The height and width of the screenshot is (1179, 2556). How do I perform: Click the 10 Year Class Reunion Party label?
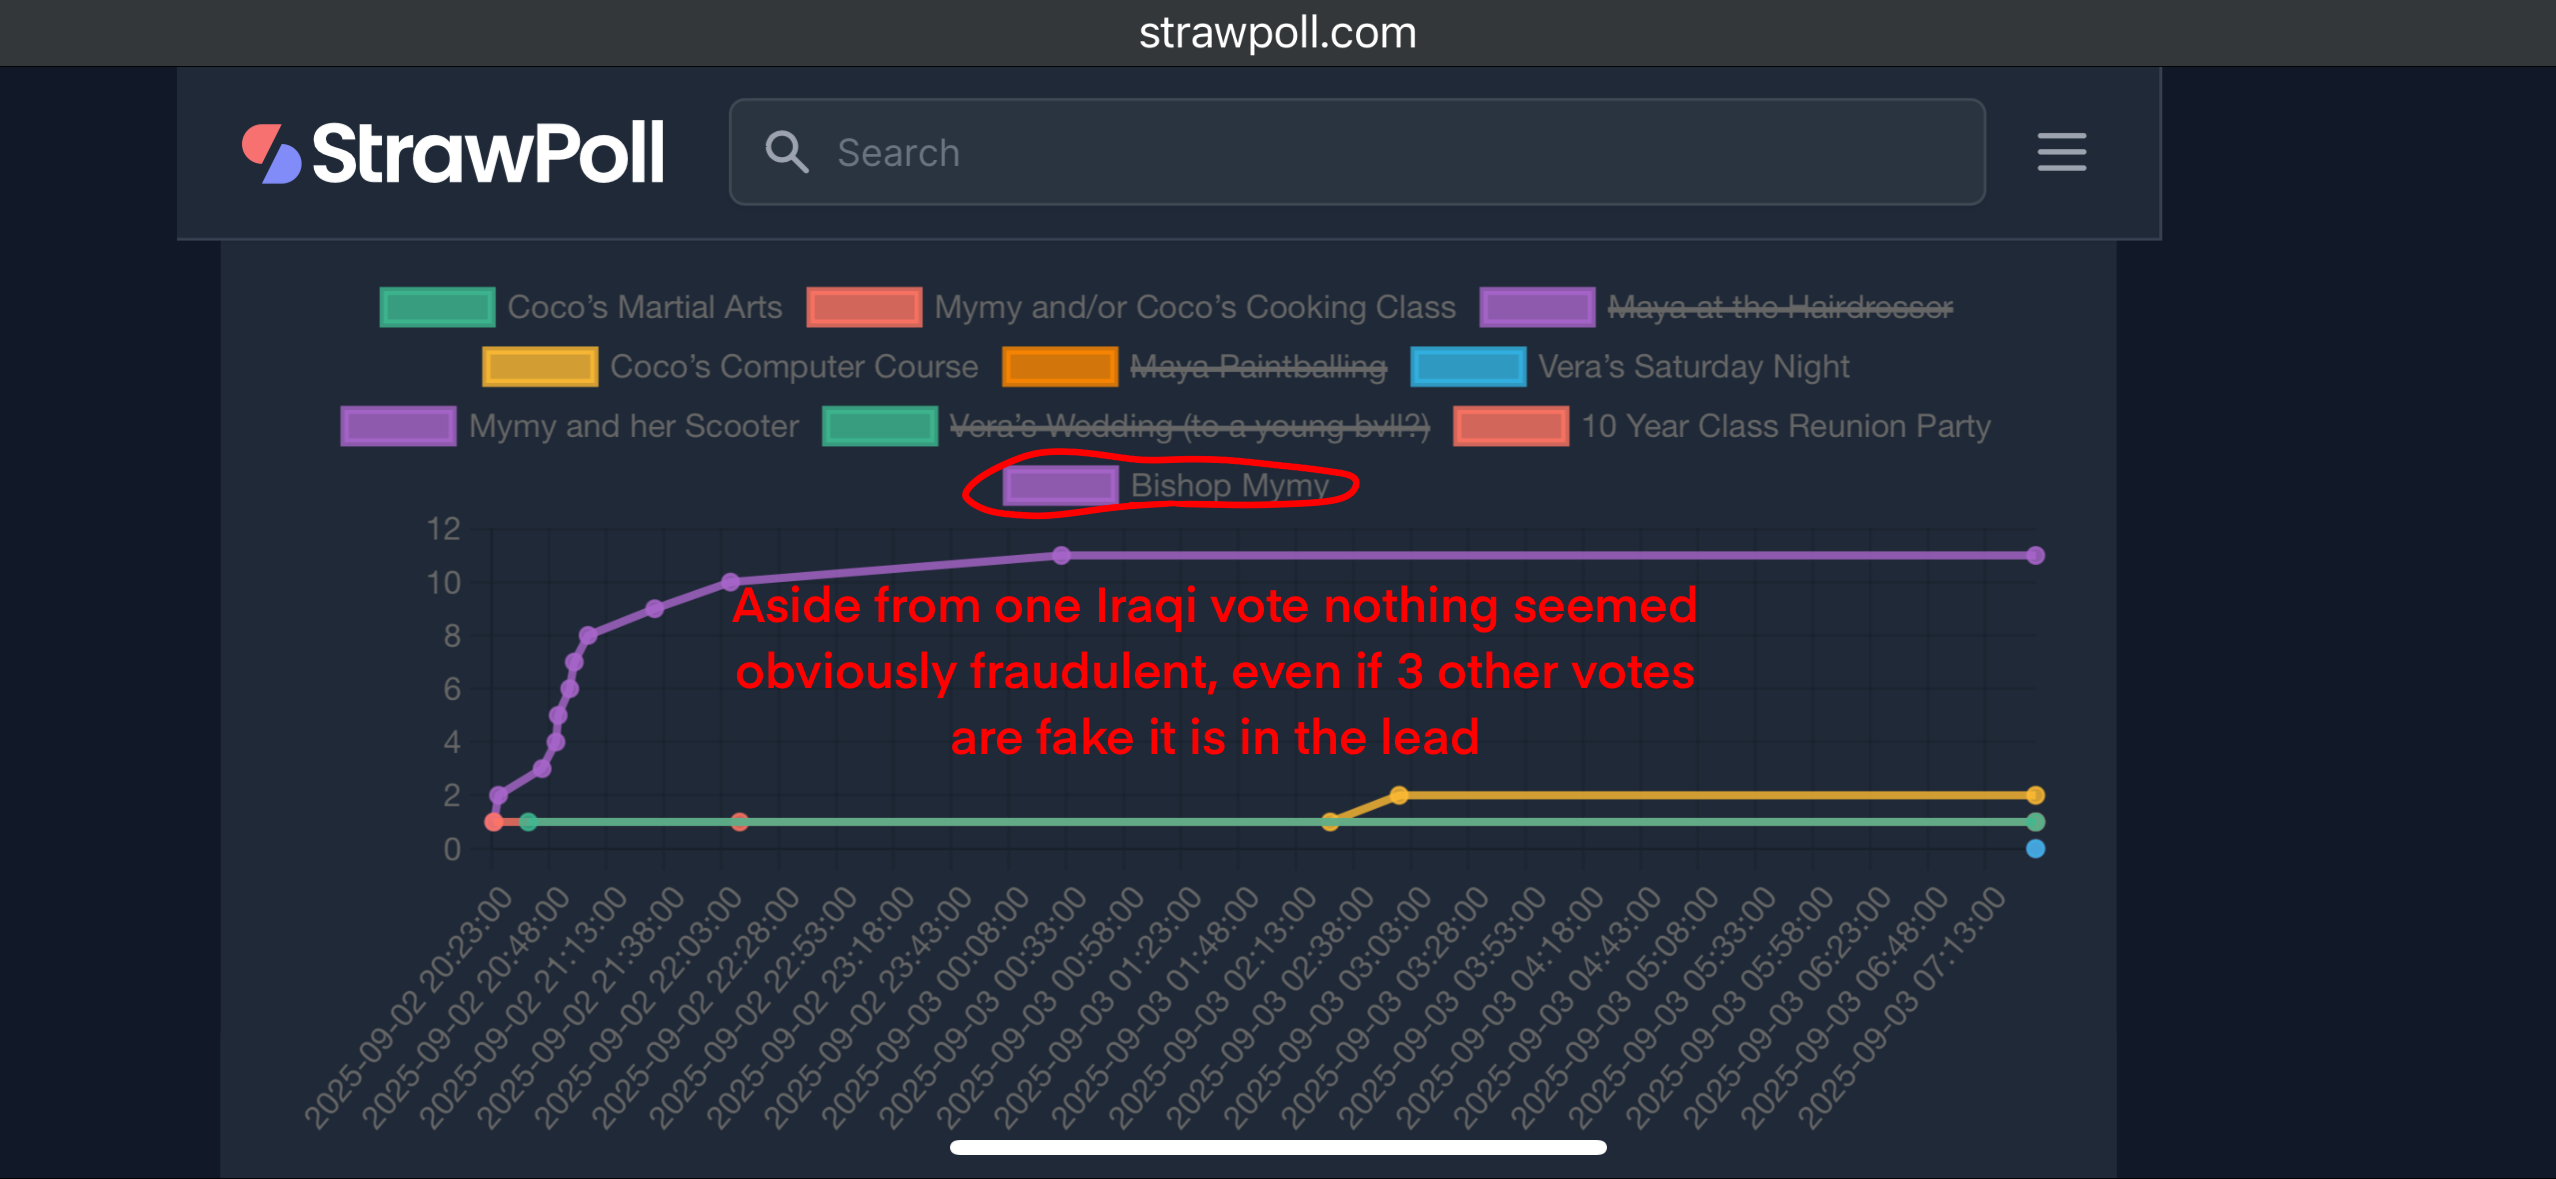[x=1785, y=427]
